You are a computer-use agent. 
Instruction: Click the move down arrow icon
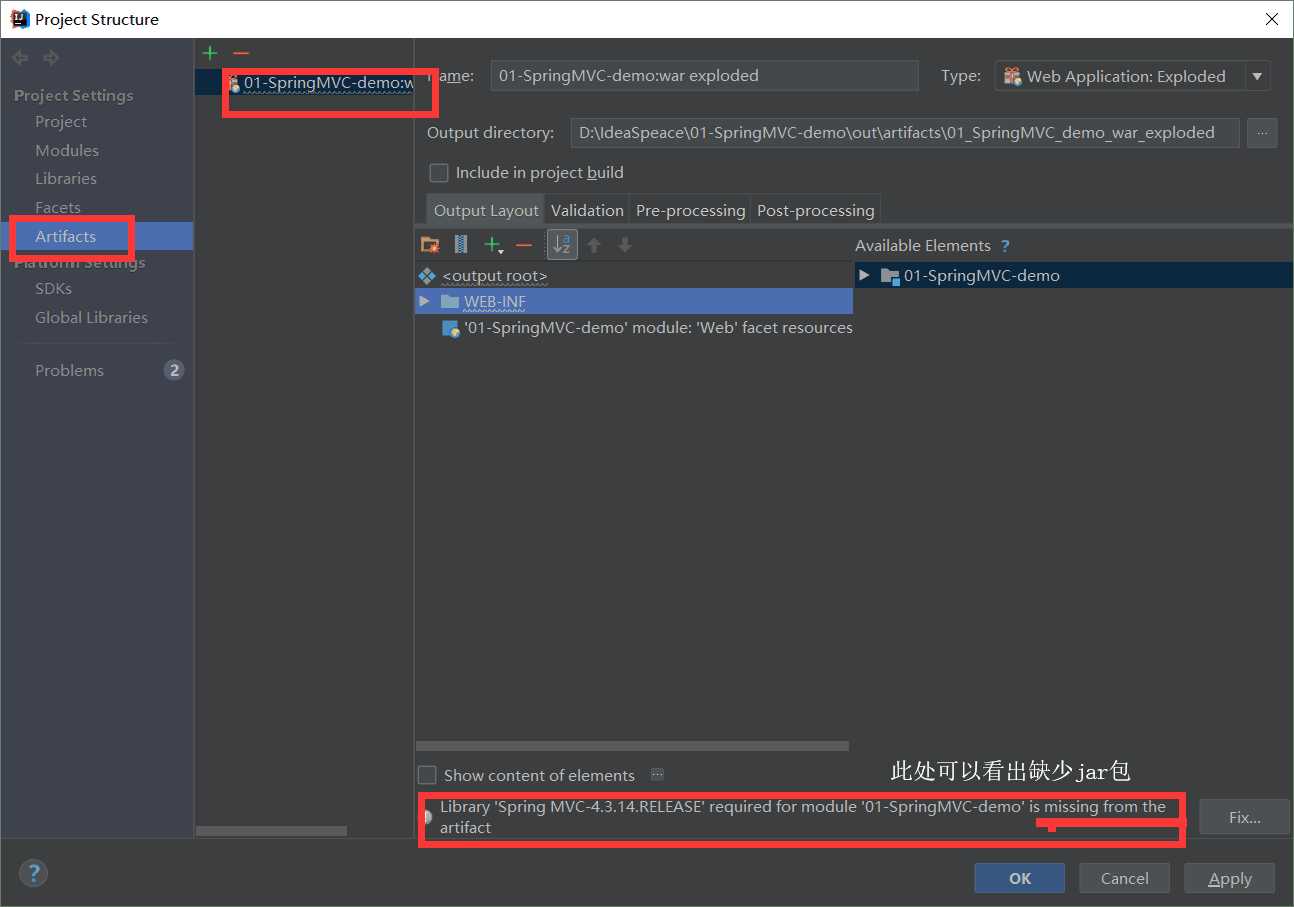625,244
